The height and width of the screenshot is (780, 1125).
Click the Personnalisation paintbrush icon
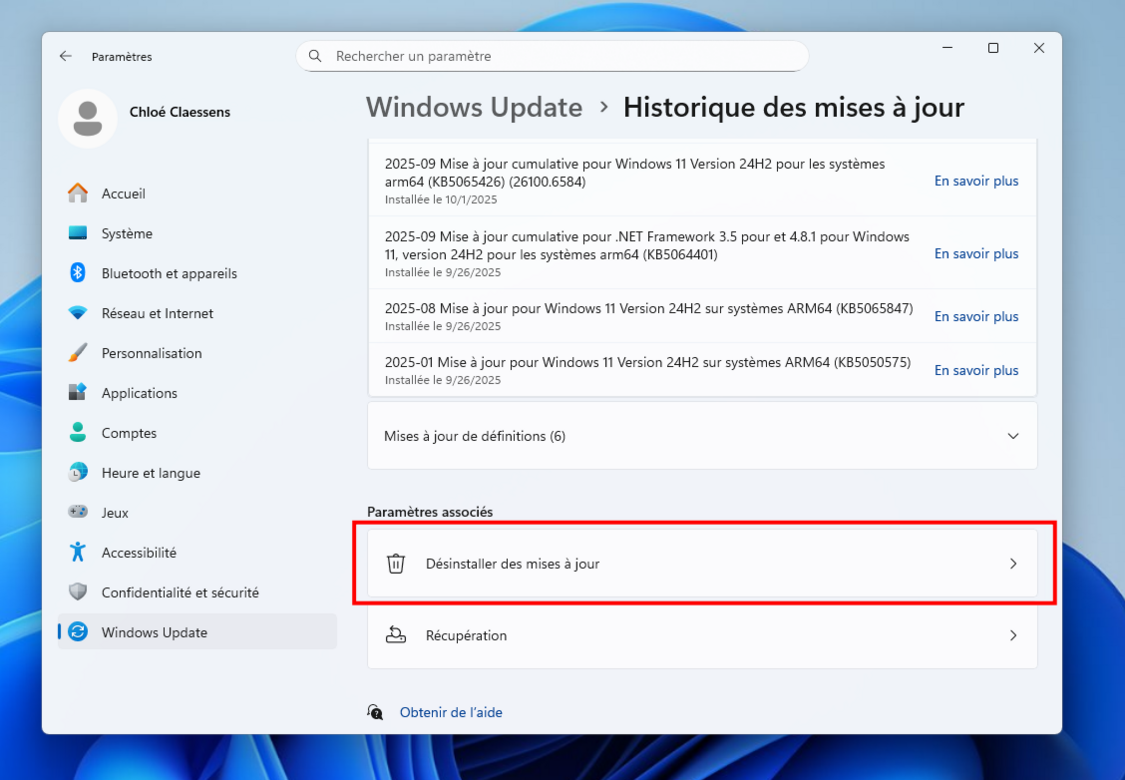click(78, 353)
